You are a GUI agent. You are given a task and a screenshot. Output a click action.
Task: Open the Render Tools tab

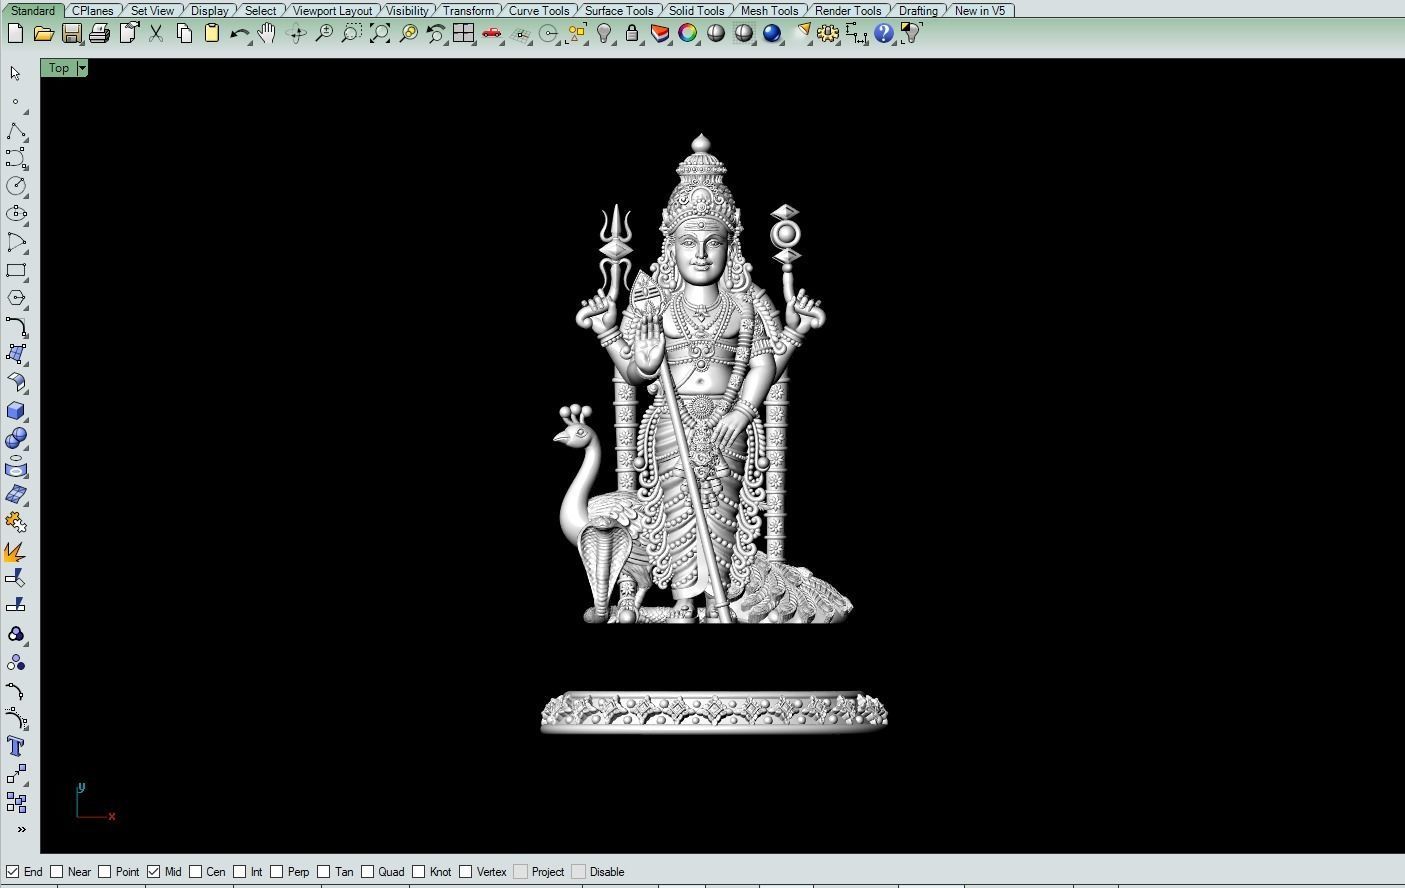(x=848, y=10)
